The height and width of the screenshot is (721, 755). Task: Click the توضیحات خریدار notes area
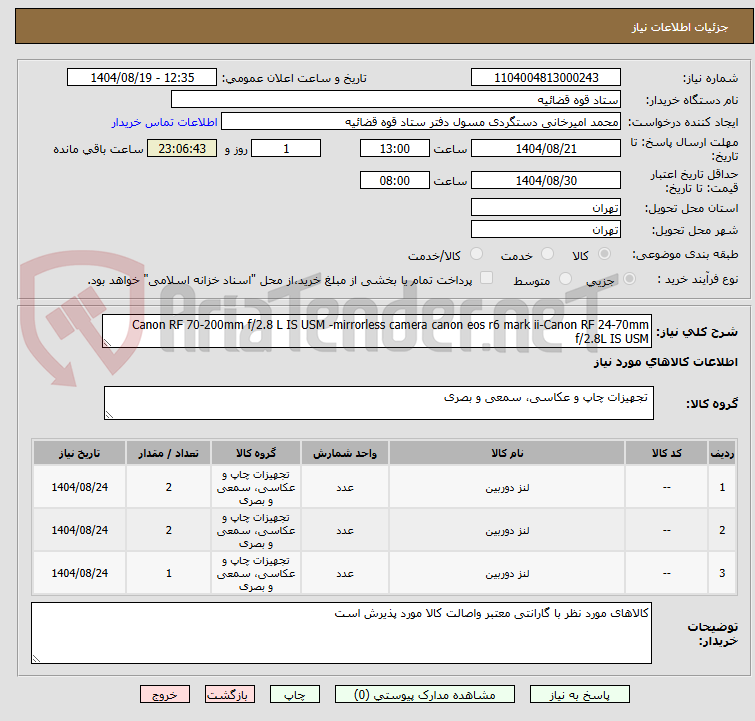click(341, 632)
